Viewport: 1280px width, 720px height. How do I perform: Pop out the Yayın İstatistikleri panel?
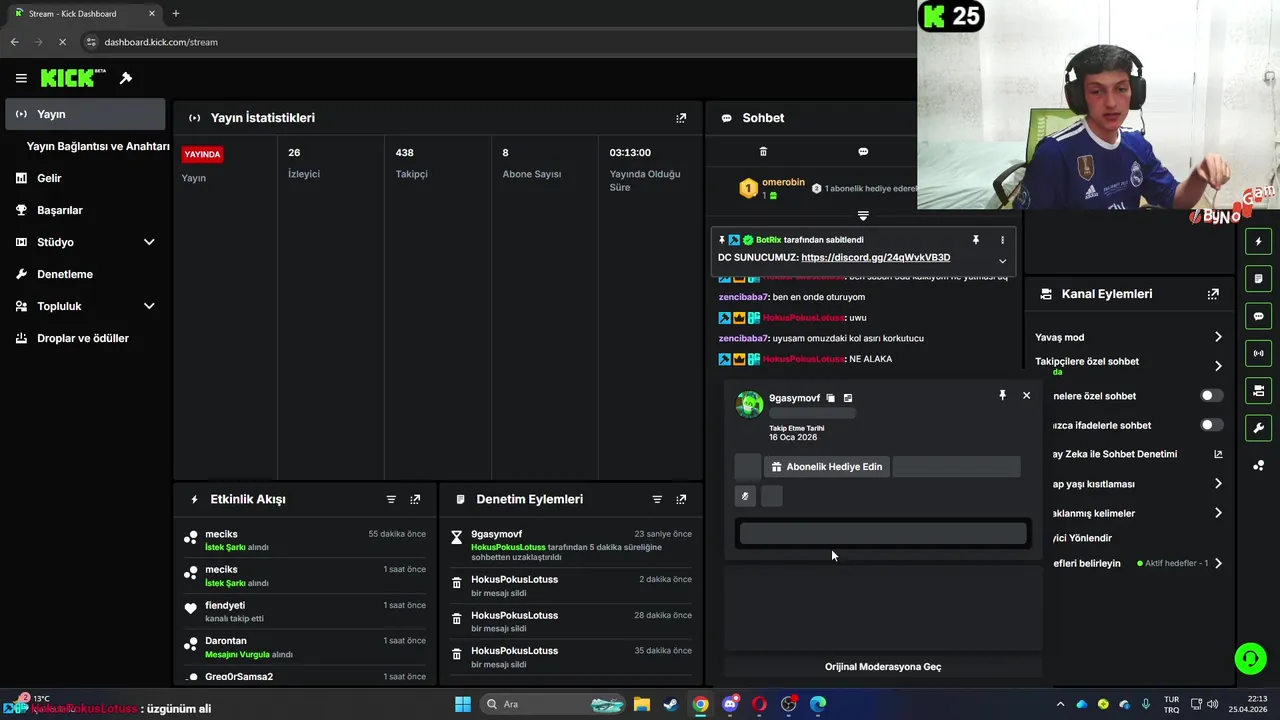pyautogui.click(x=681, y=118)
